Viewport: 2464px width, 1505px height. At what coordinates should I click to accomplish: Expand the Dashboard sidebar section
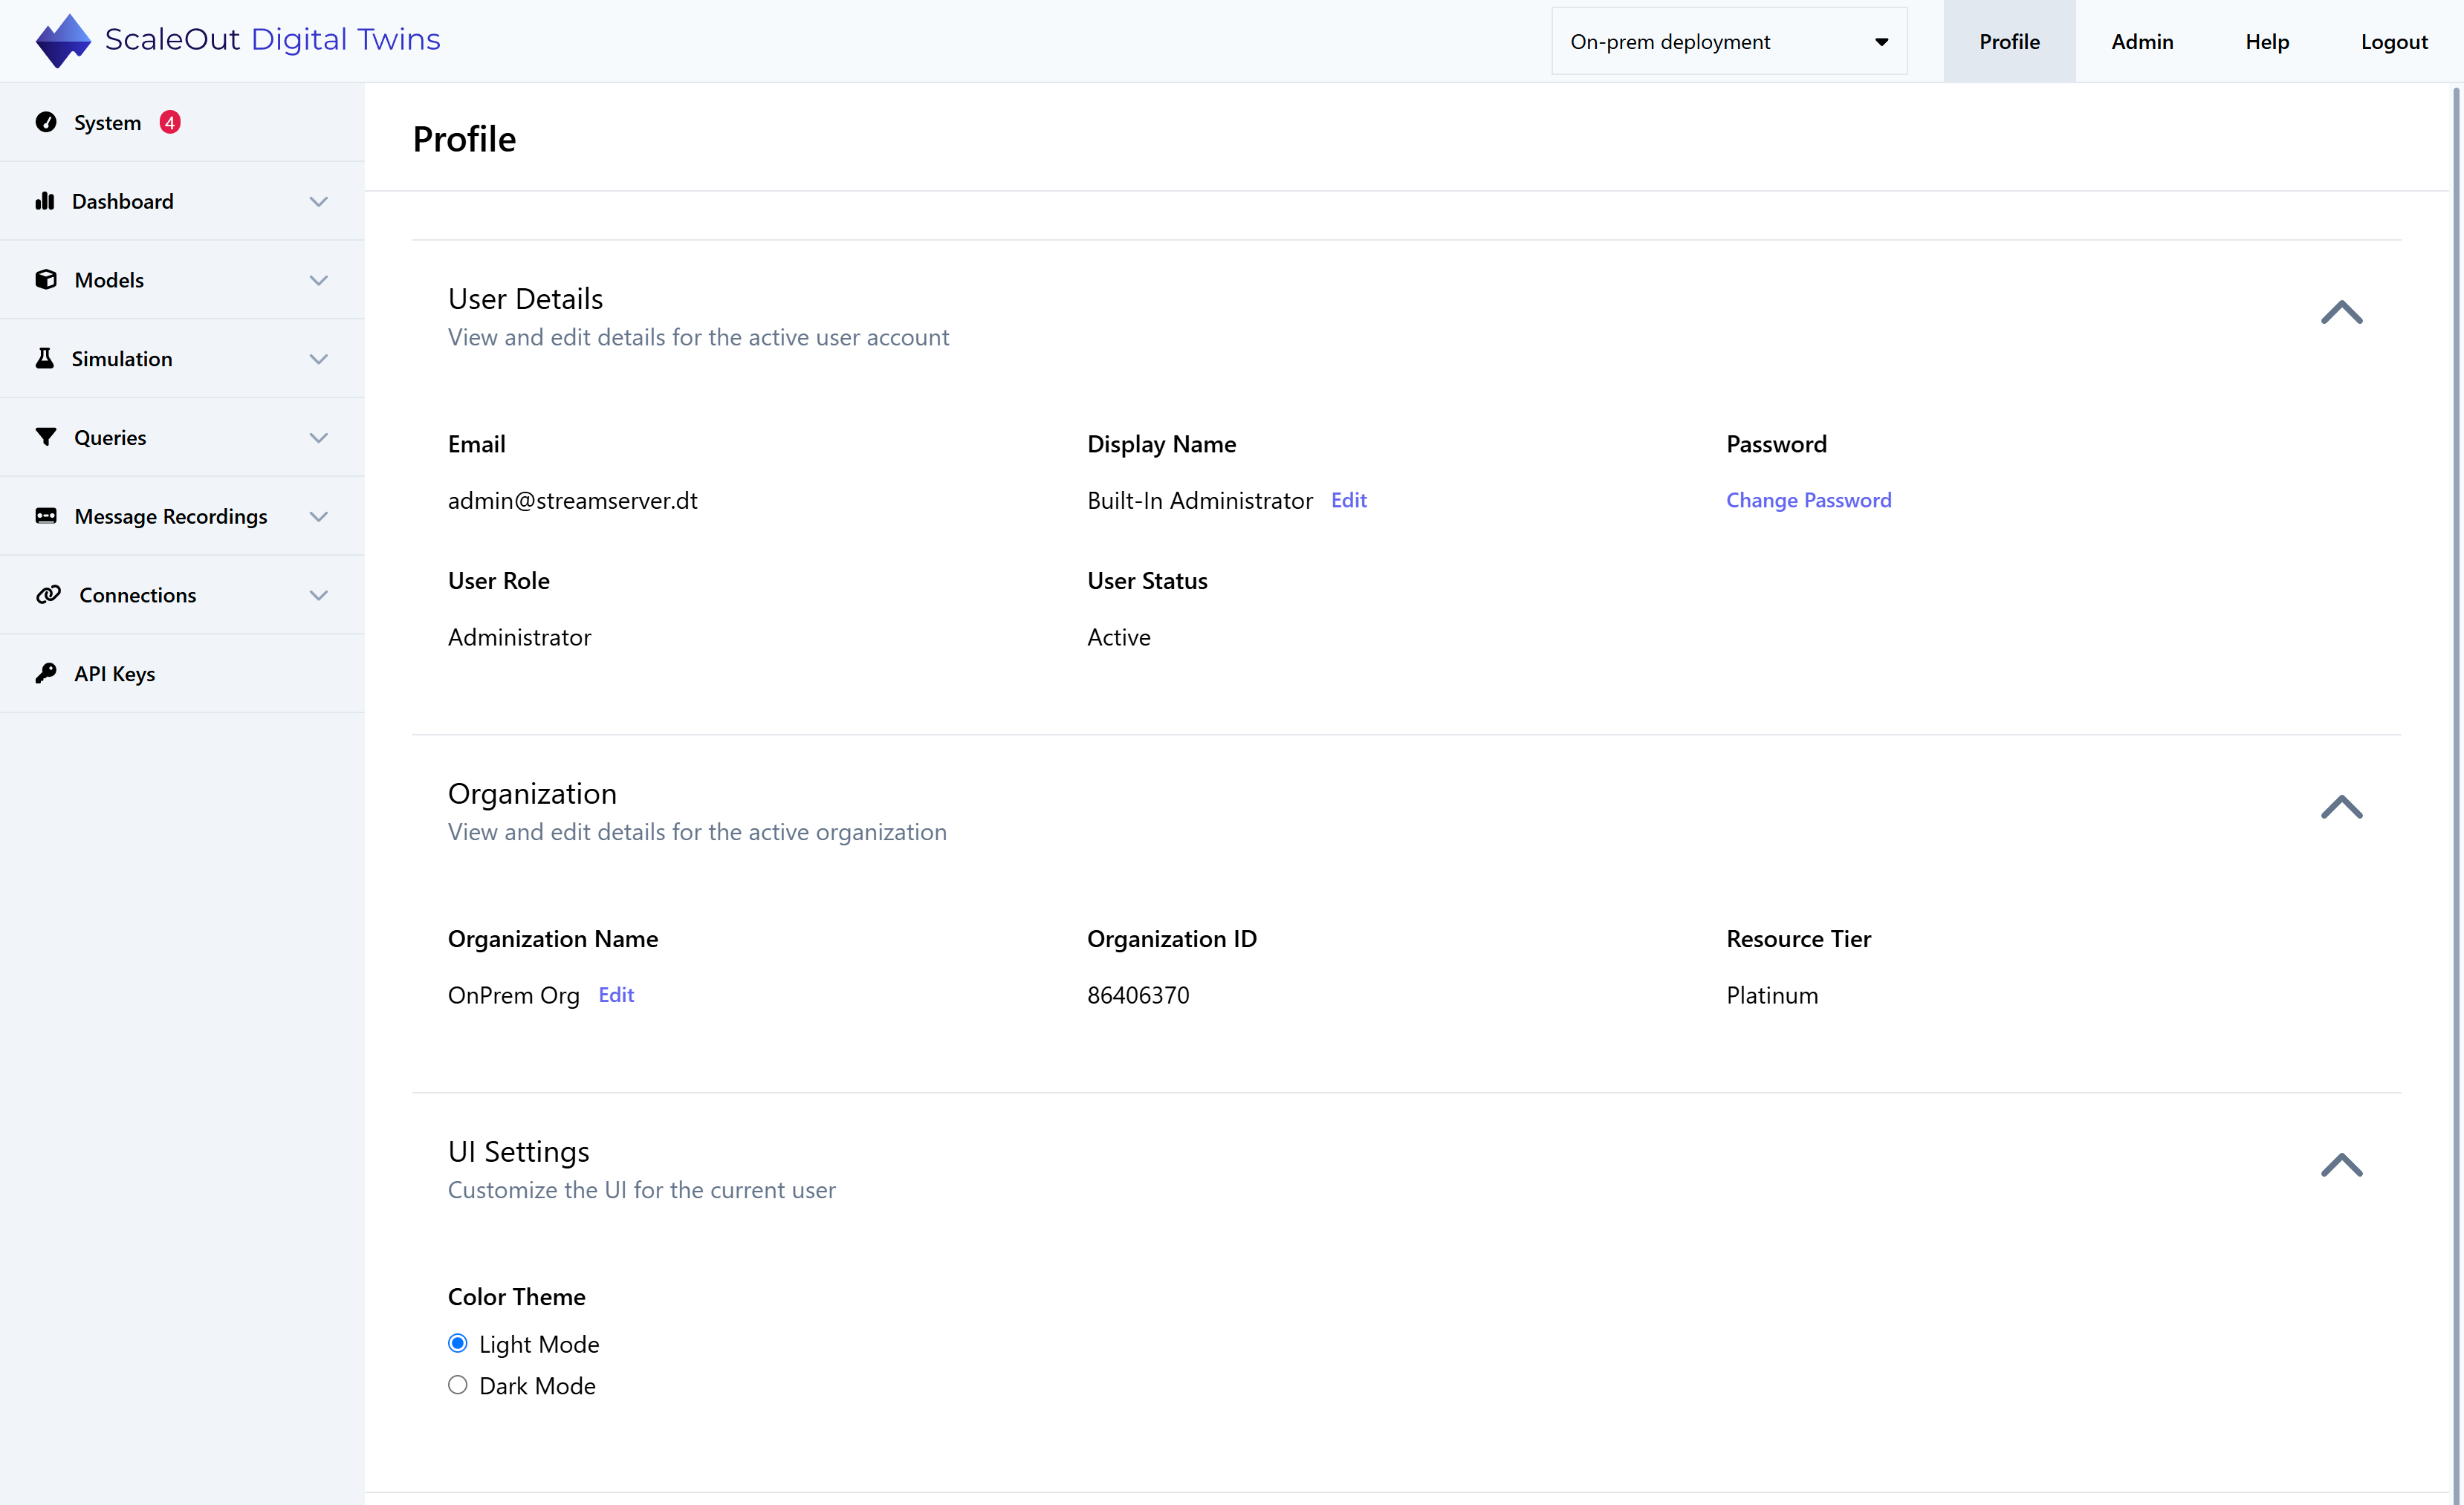[x=318, y=201]
